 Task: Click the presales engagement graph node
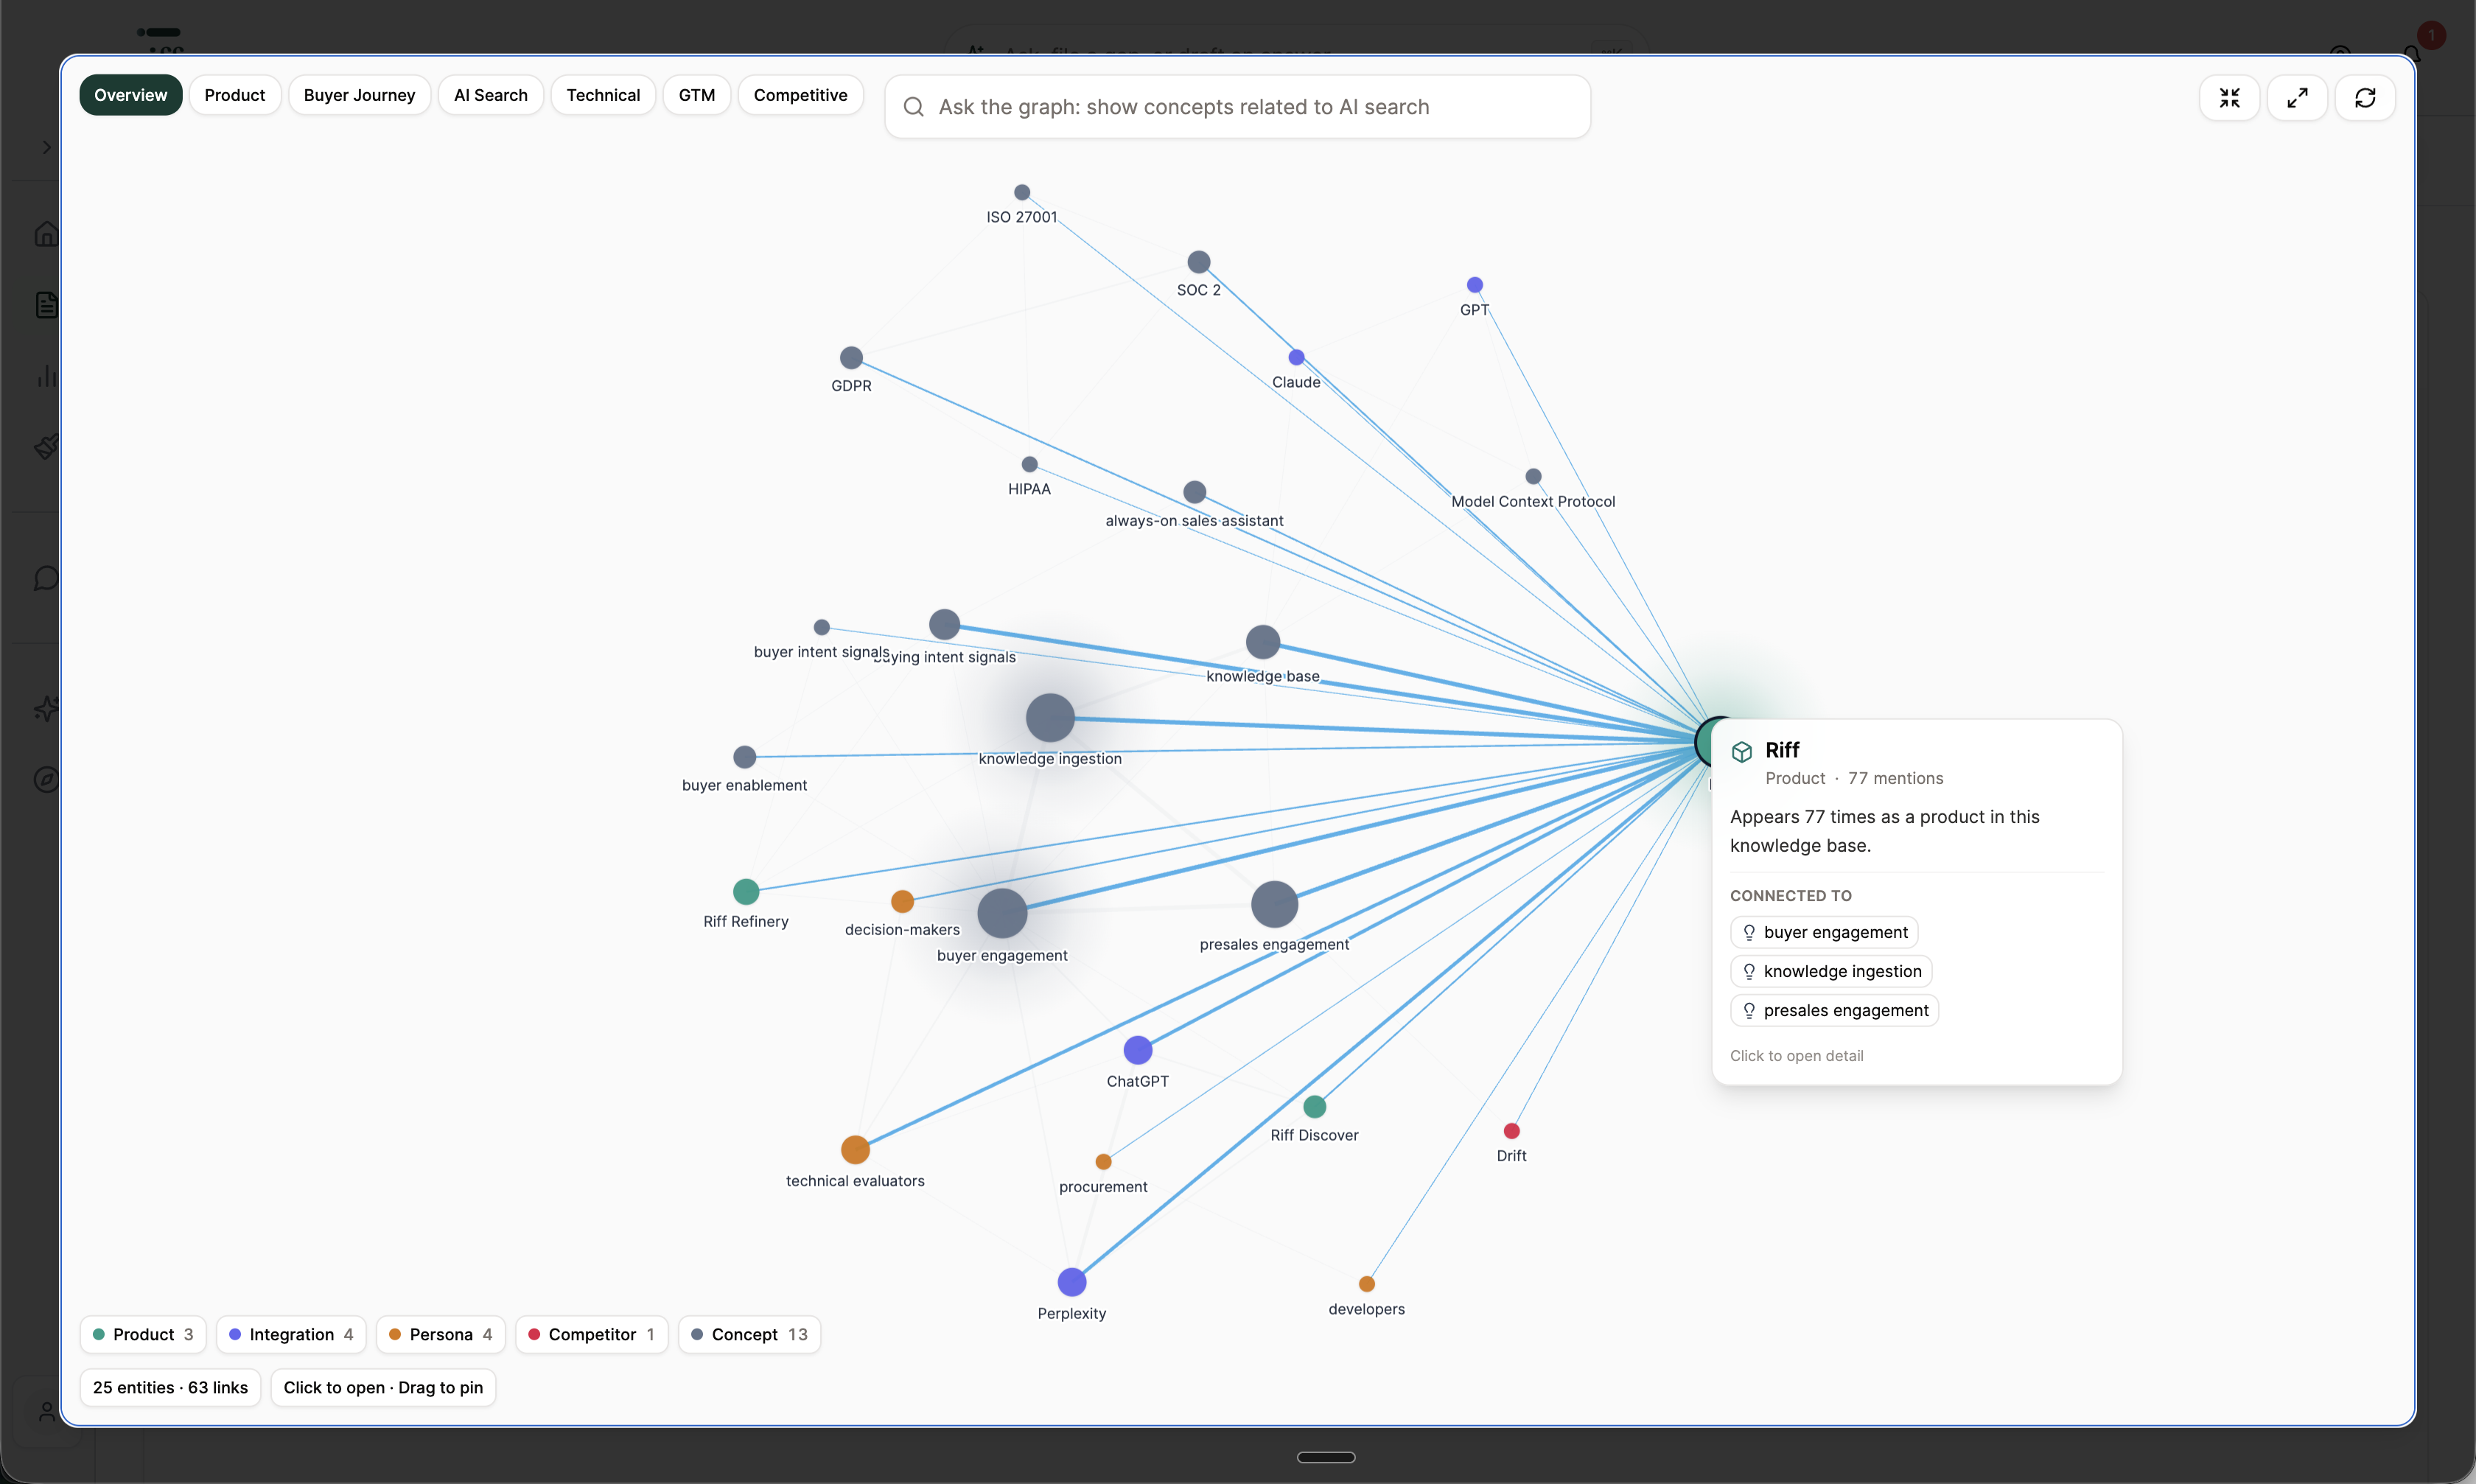click(x=1274, y=905)
